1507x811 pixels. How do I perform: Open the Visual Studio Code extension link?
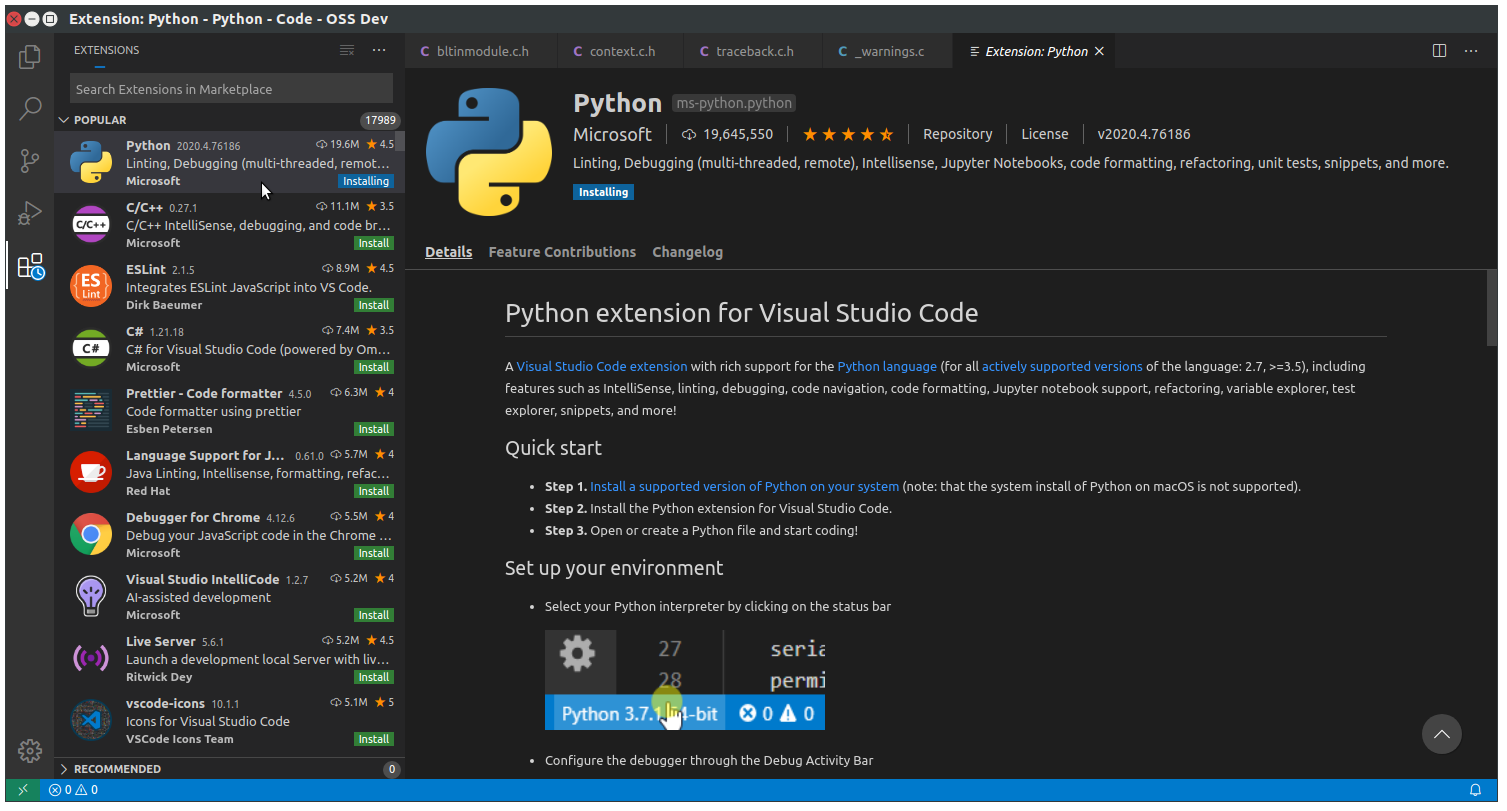[602, 366]
